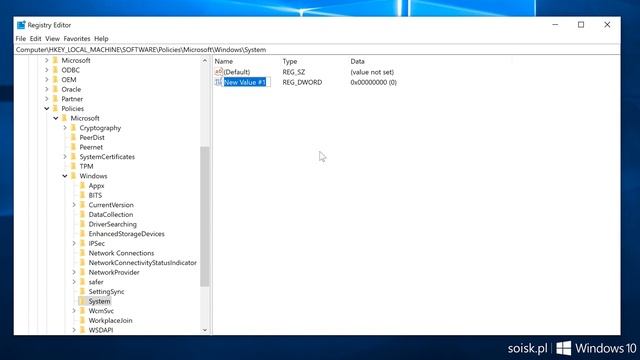This screenshot has width=640, height=360.
Task: Expand the Microsoft key at top of tree
Action: 47,60
